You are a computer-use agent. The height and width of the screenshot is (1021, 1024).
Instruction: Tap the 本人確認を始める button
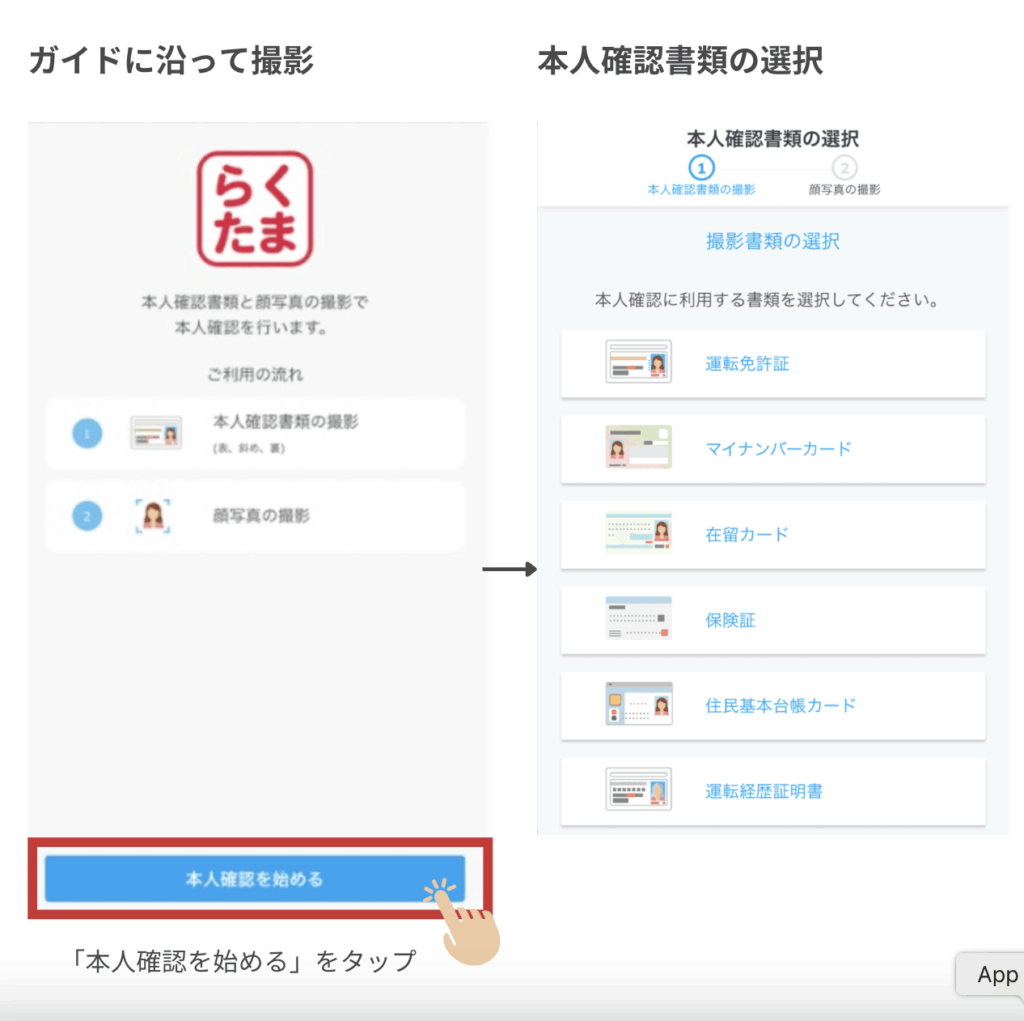point(254,879)
